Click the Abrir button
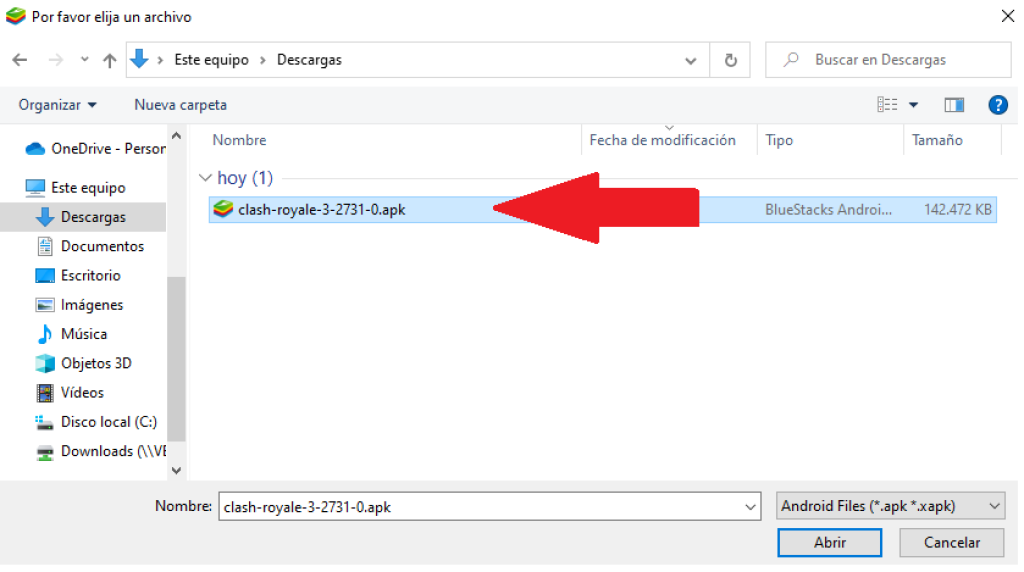Viewport: 1024px width, 572px height. (x=829, y=543)
